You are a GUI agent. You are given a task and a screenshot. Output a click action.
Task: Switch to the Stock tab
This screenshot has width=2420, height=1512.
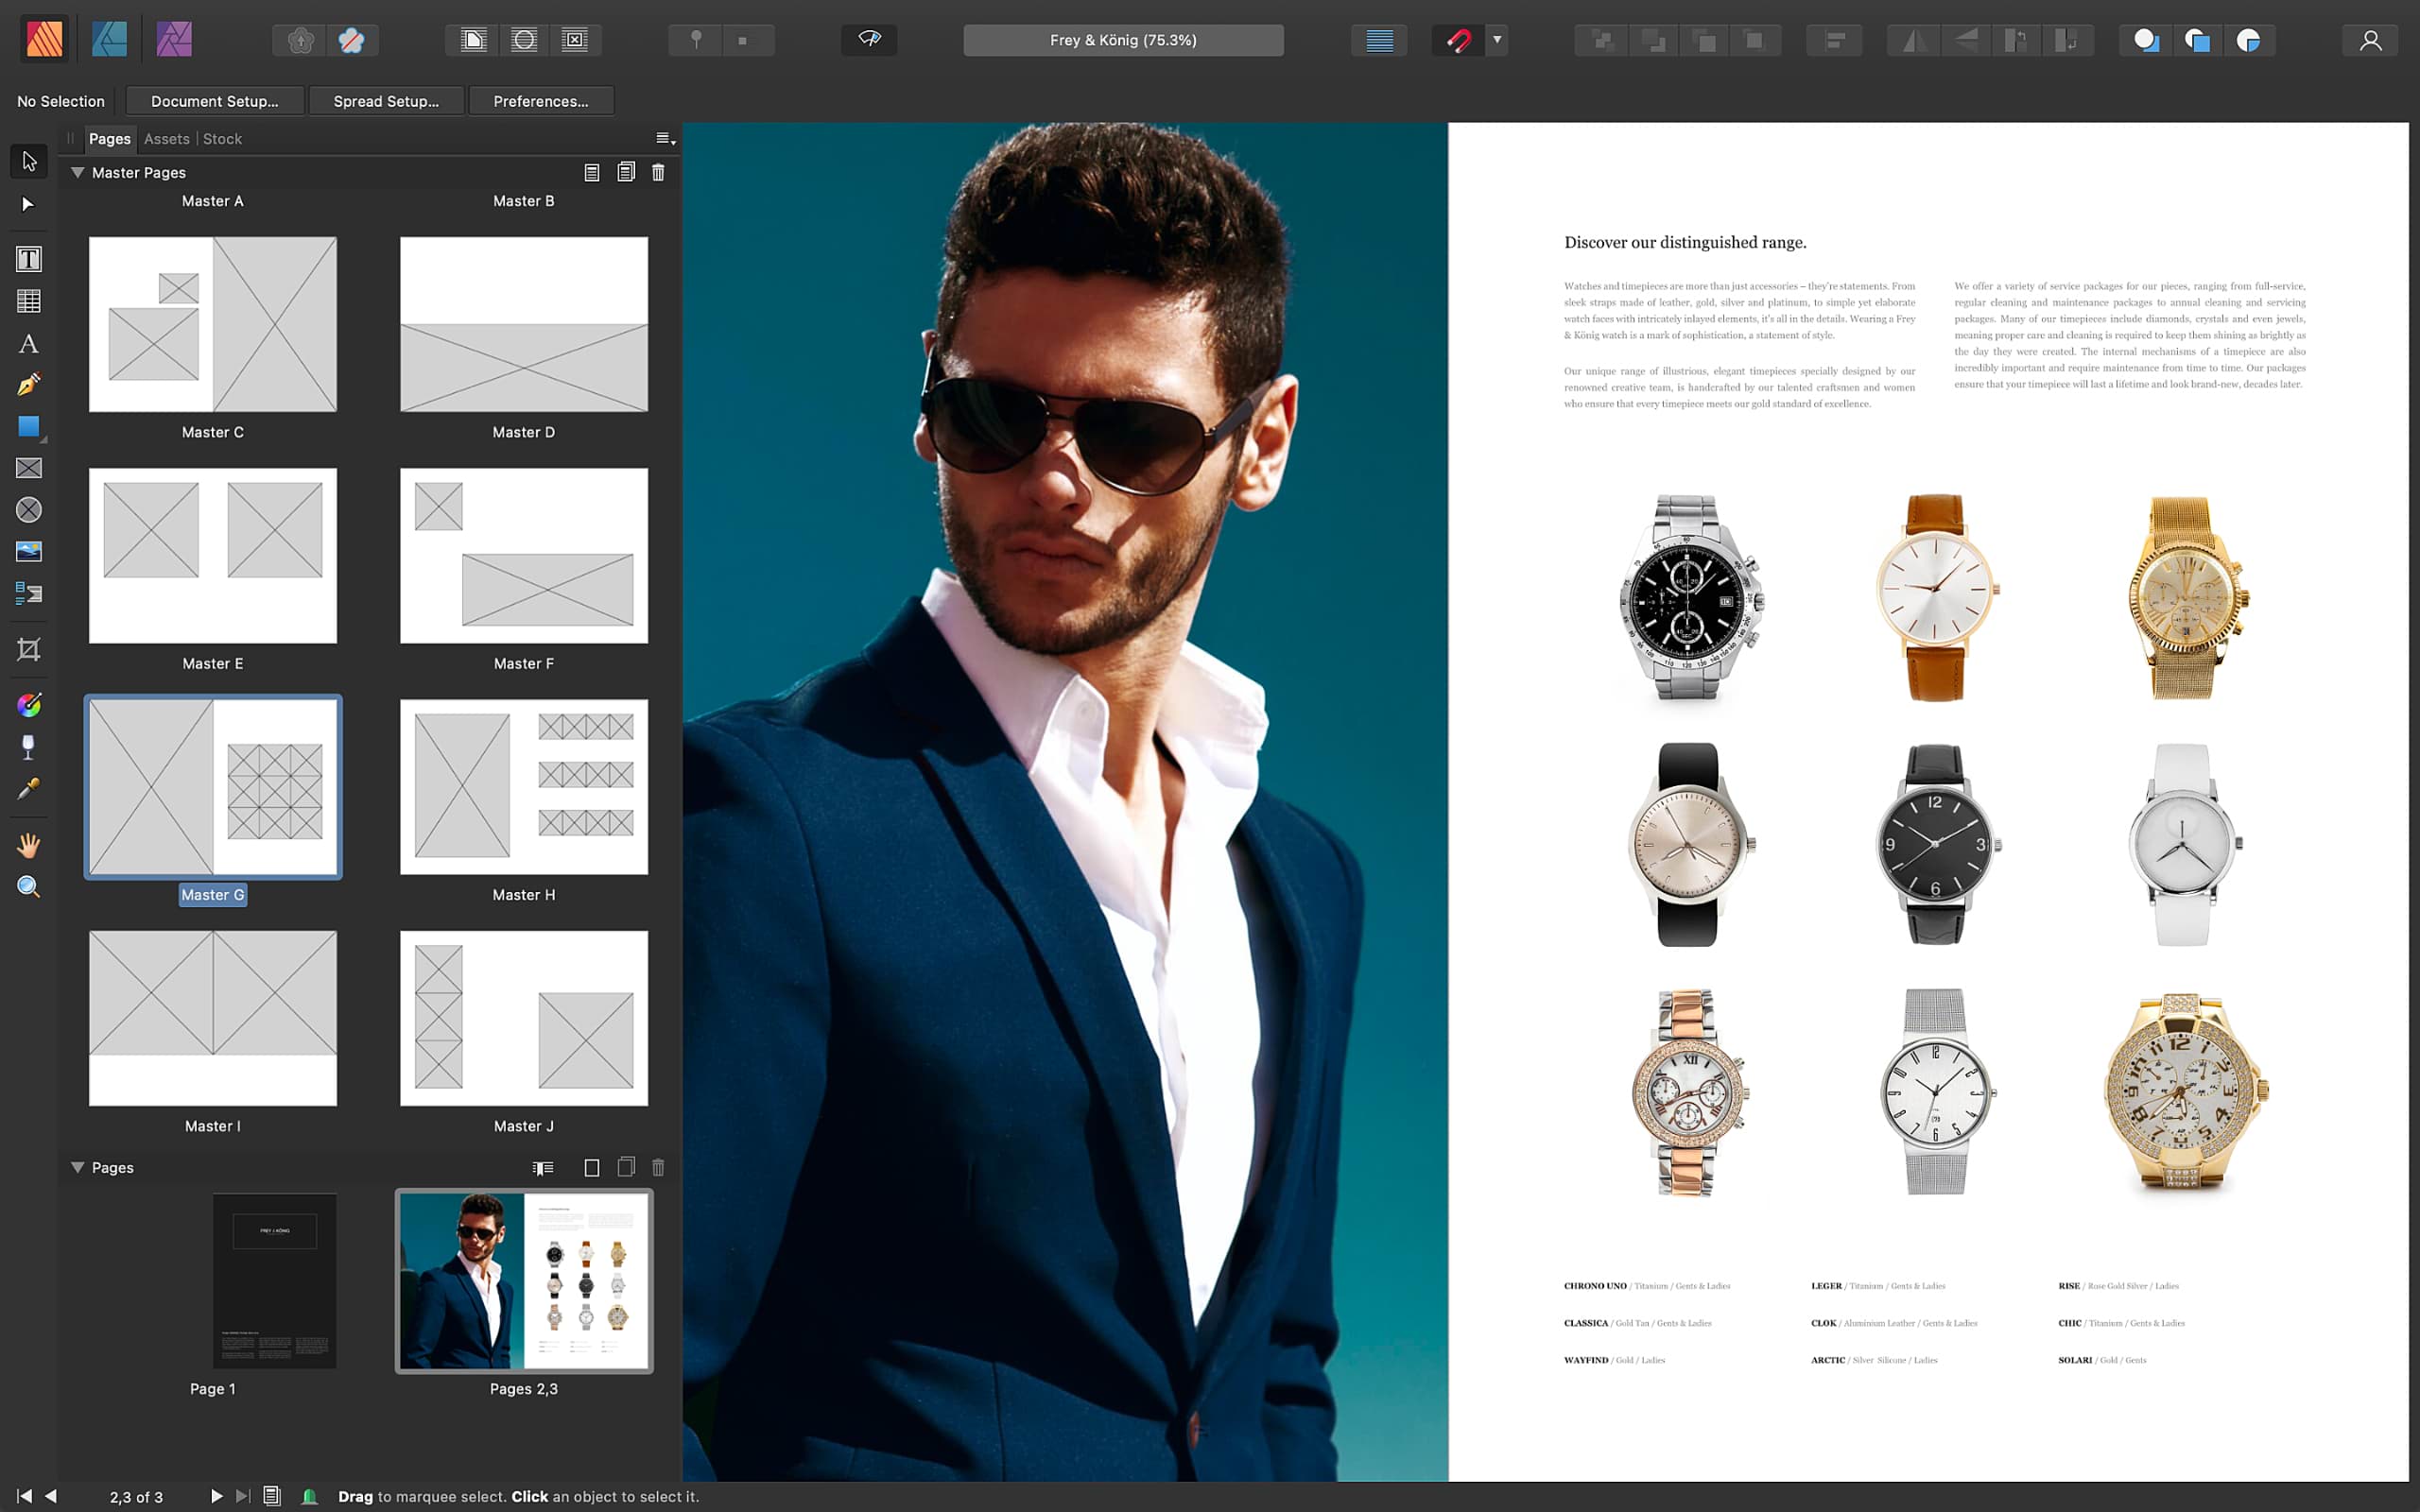222,139
